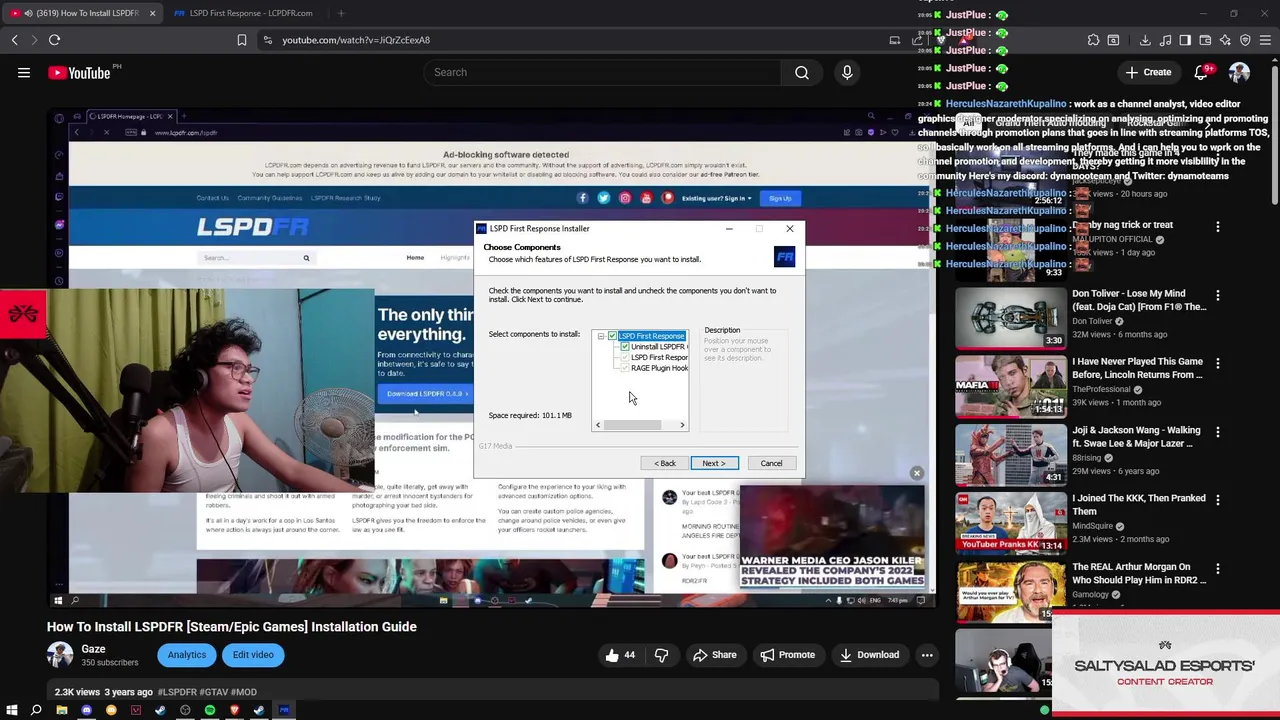Click the Promote button
Screen dimensions: 1280x720
pyautogui.click(x=787, y=655)
